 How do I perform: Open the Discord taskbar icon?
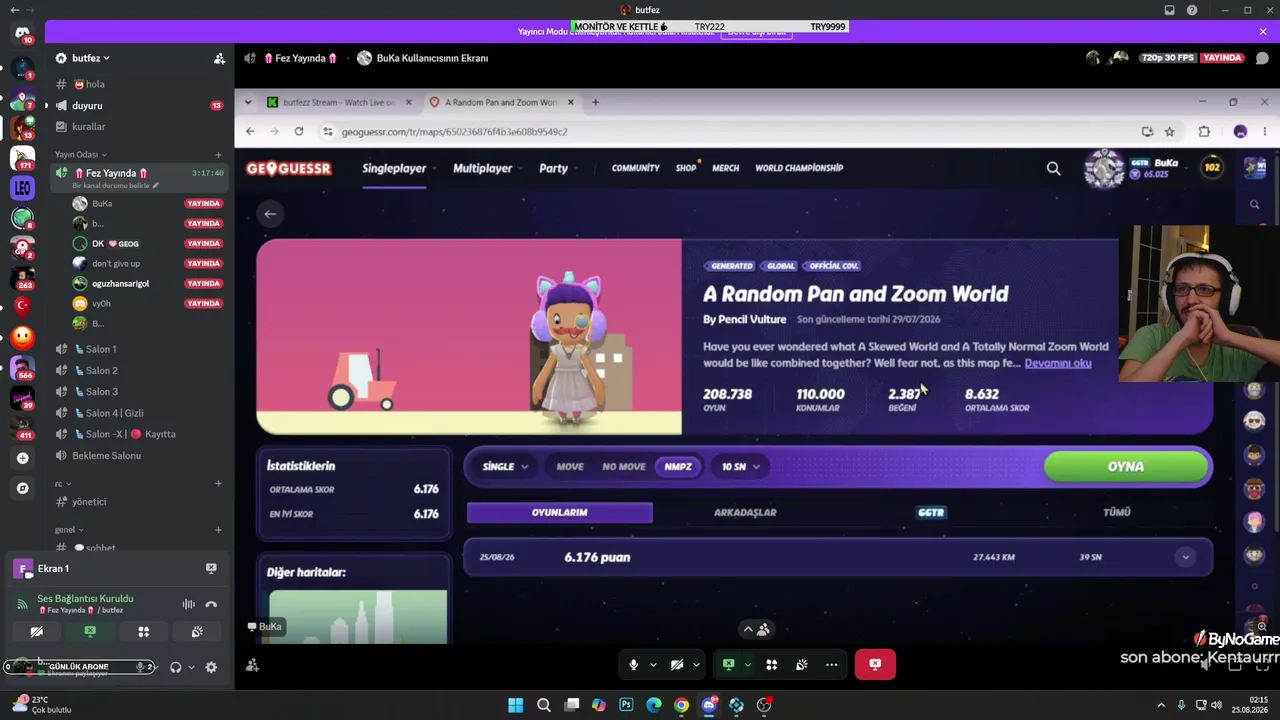click(709, 705)
